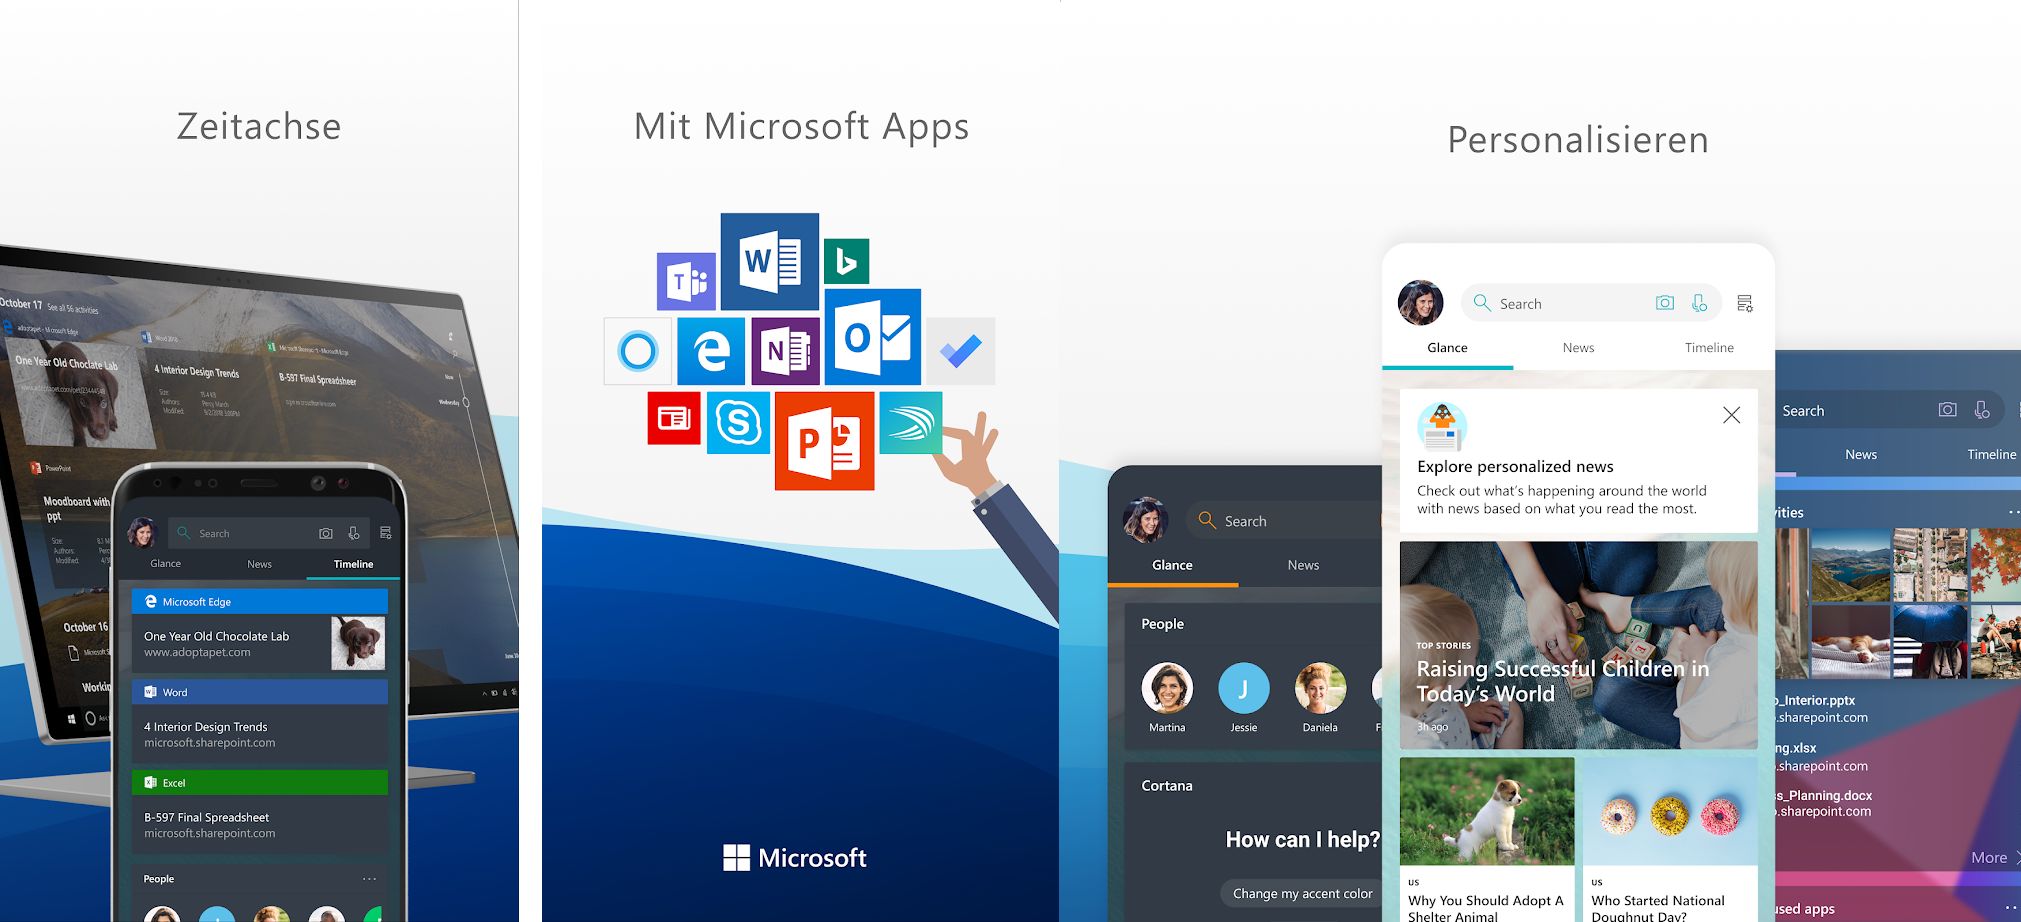Tap How can I help Cortana prompt
Screen dimensions: 2021x922
[1302, 840]
